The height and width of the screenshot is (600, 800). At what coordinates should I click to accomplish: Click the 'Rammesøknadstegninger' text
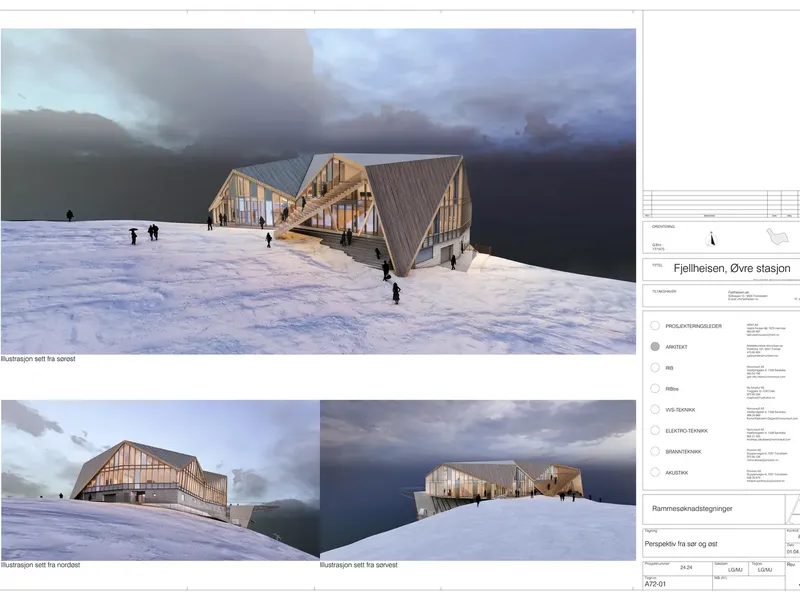692,509
